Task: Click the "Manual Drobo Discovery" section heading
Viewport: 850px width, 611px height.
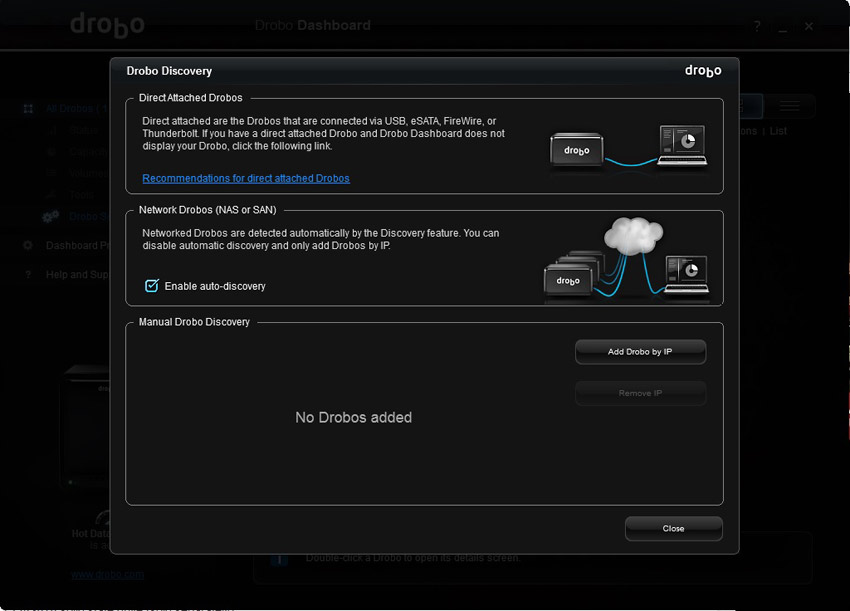Action: [x=194, y=322]
